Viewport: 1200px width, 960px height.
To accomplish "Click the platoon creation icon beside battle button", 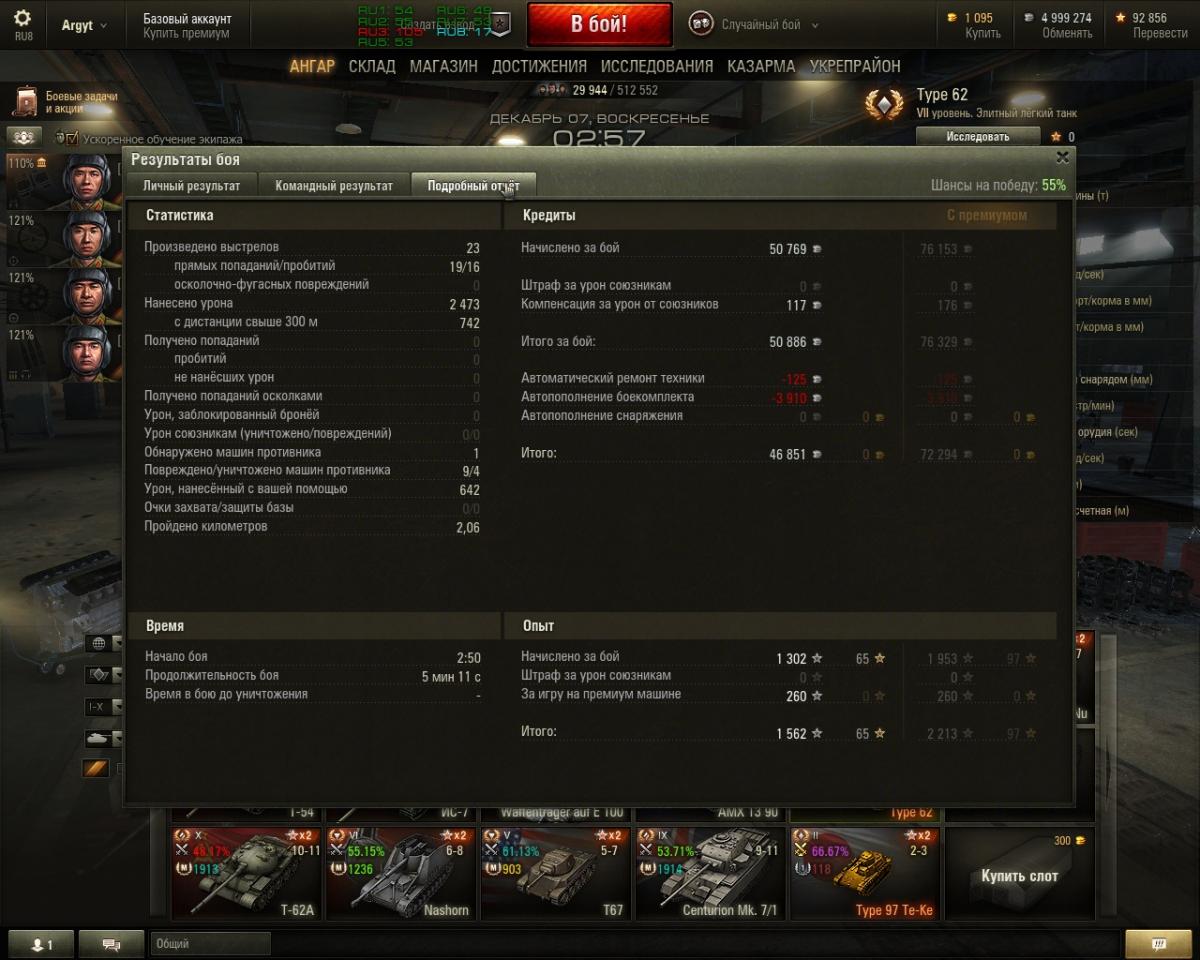I will (x=503, y=24).
